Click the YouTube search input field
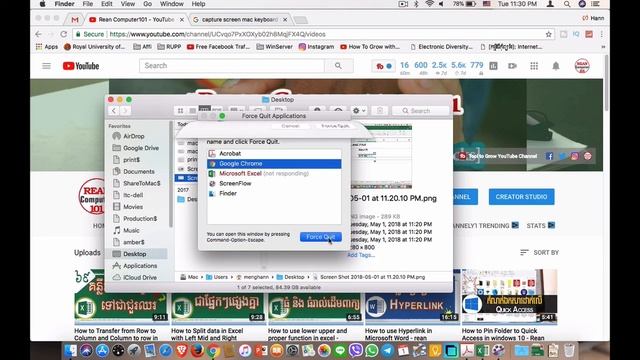Image resolution: width=640 pixels, height=360 pixels. tap(232, 66)
